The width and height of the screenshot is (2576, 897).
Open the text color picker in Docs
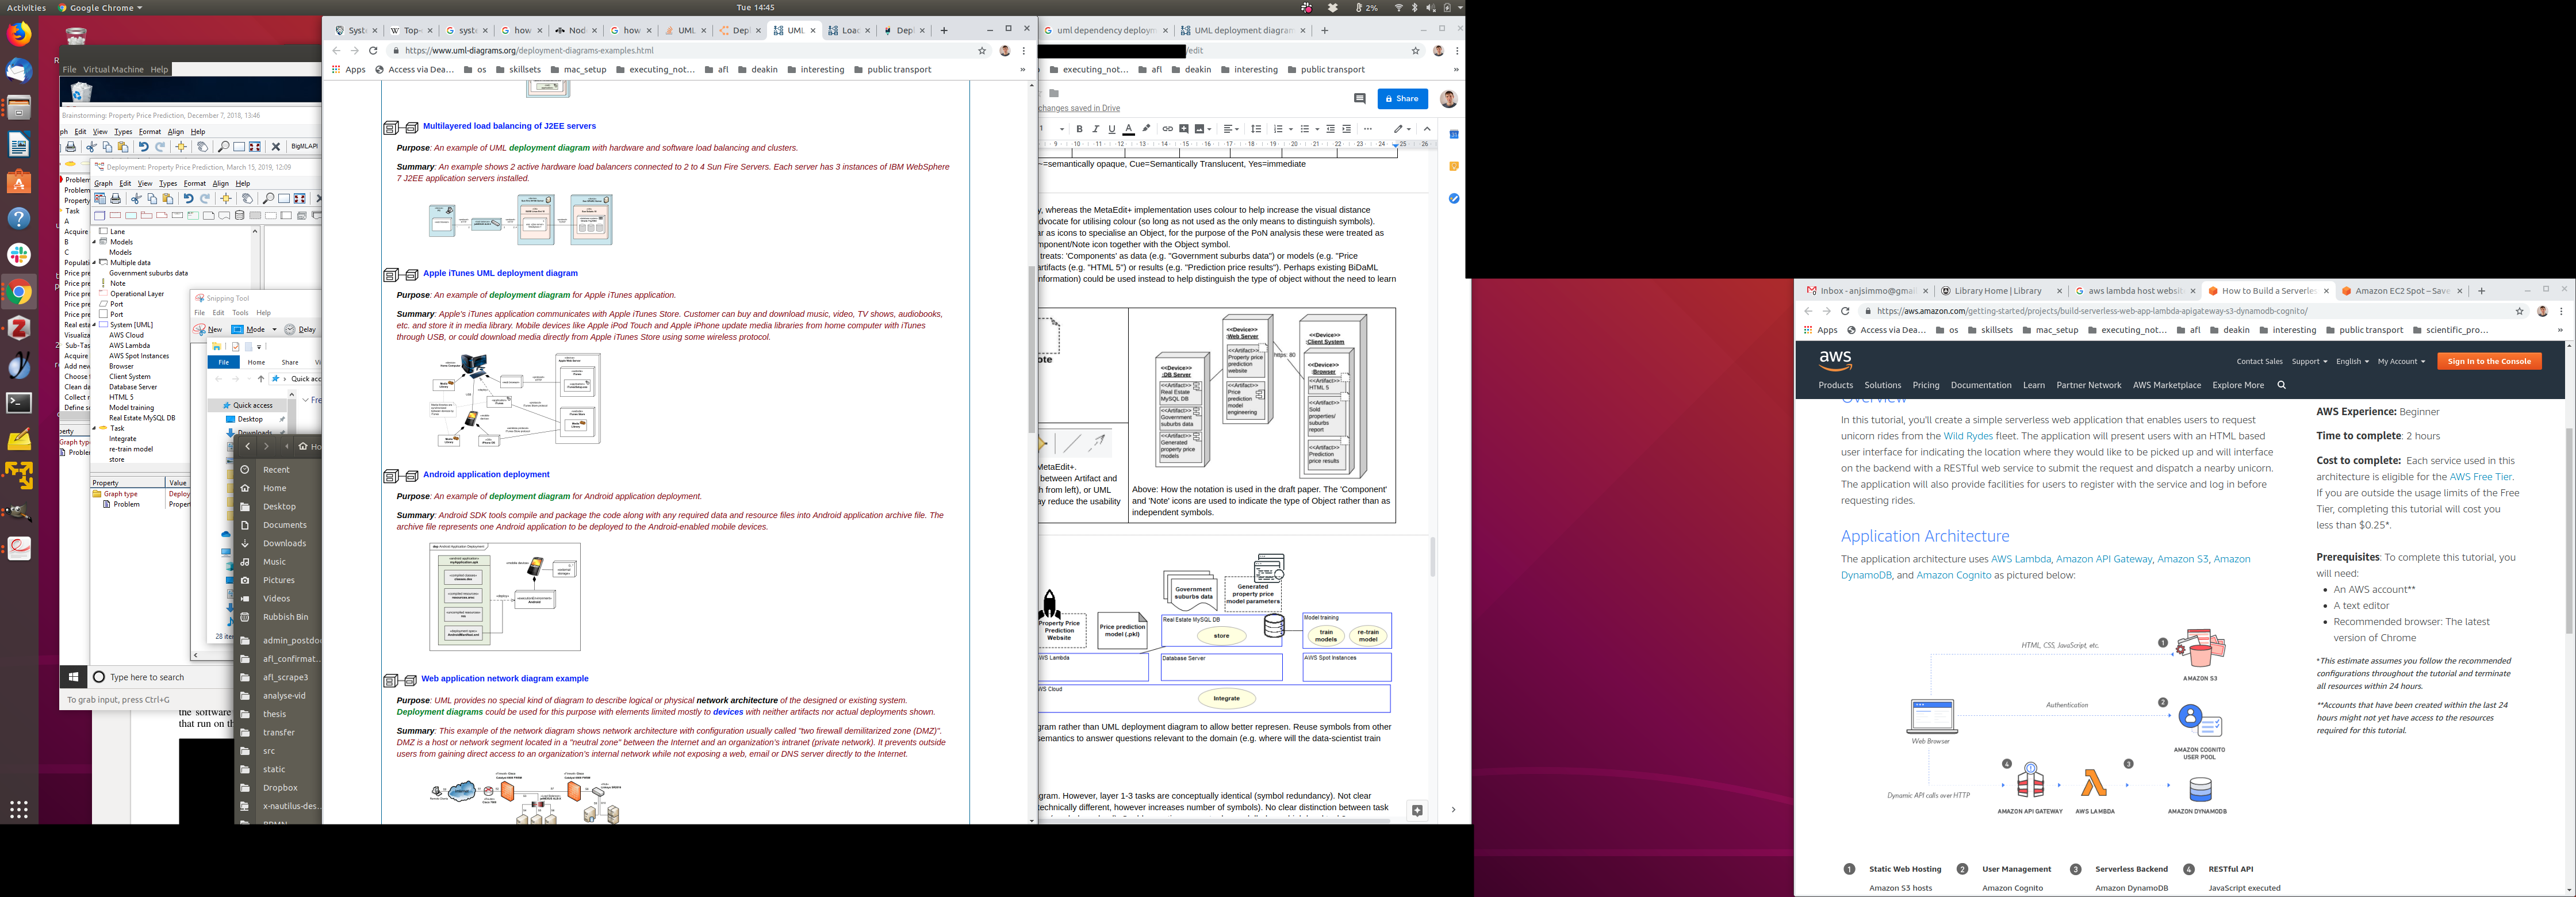[x=1128, y=129]
